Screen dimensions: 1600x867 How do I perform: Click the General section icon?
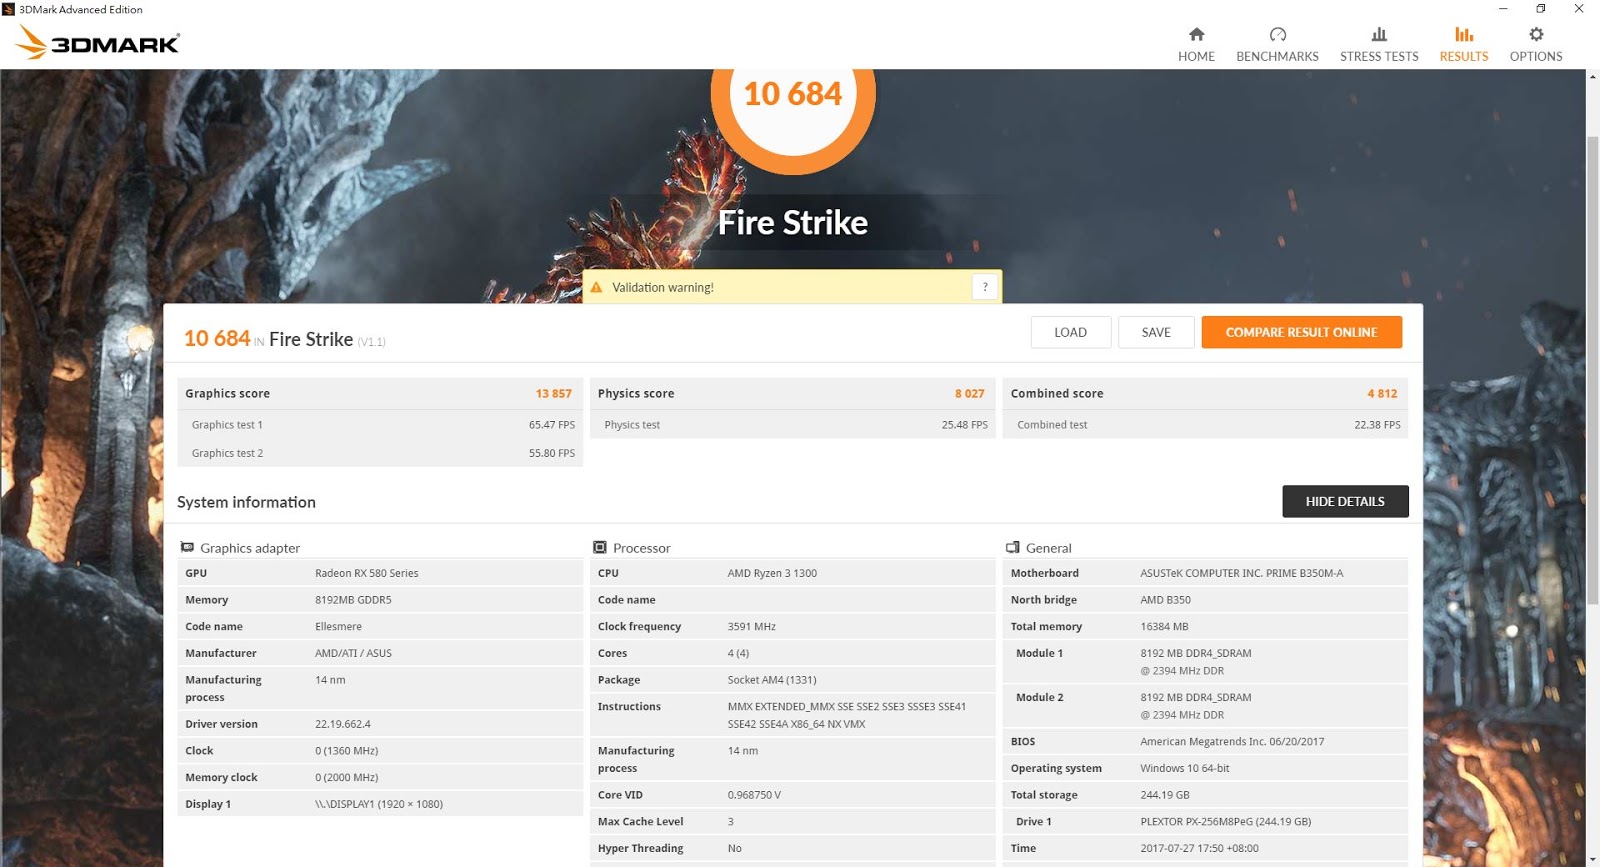(x=1013, y=547)
